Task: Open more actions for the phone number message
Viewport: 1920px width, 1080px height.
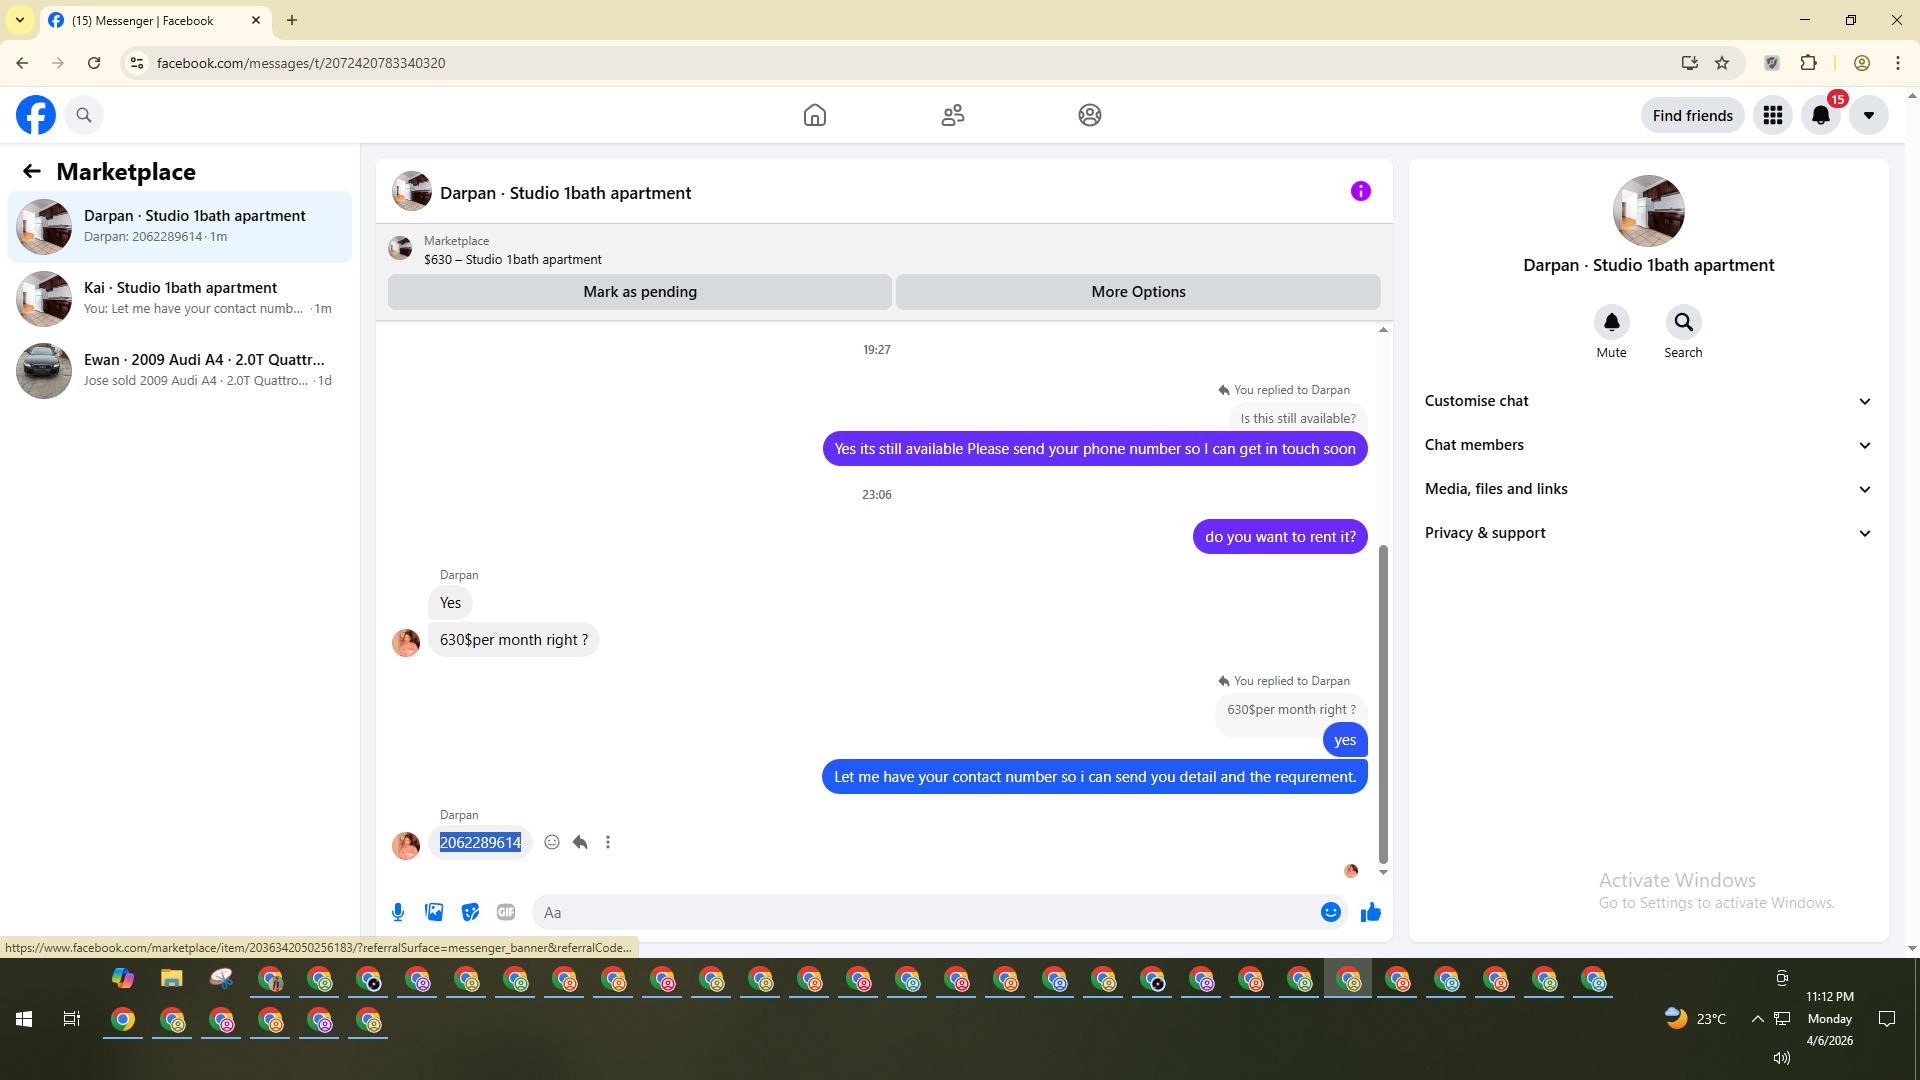Action: [608, 842]
